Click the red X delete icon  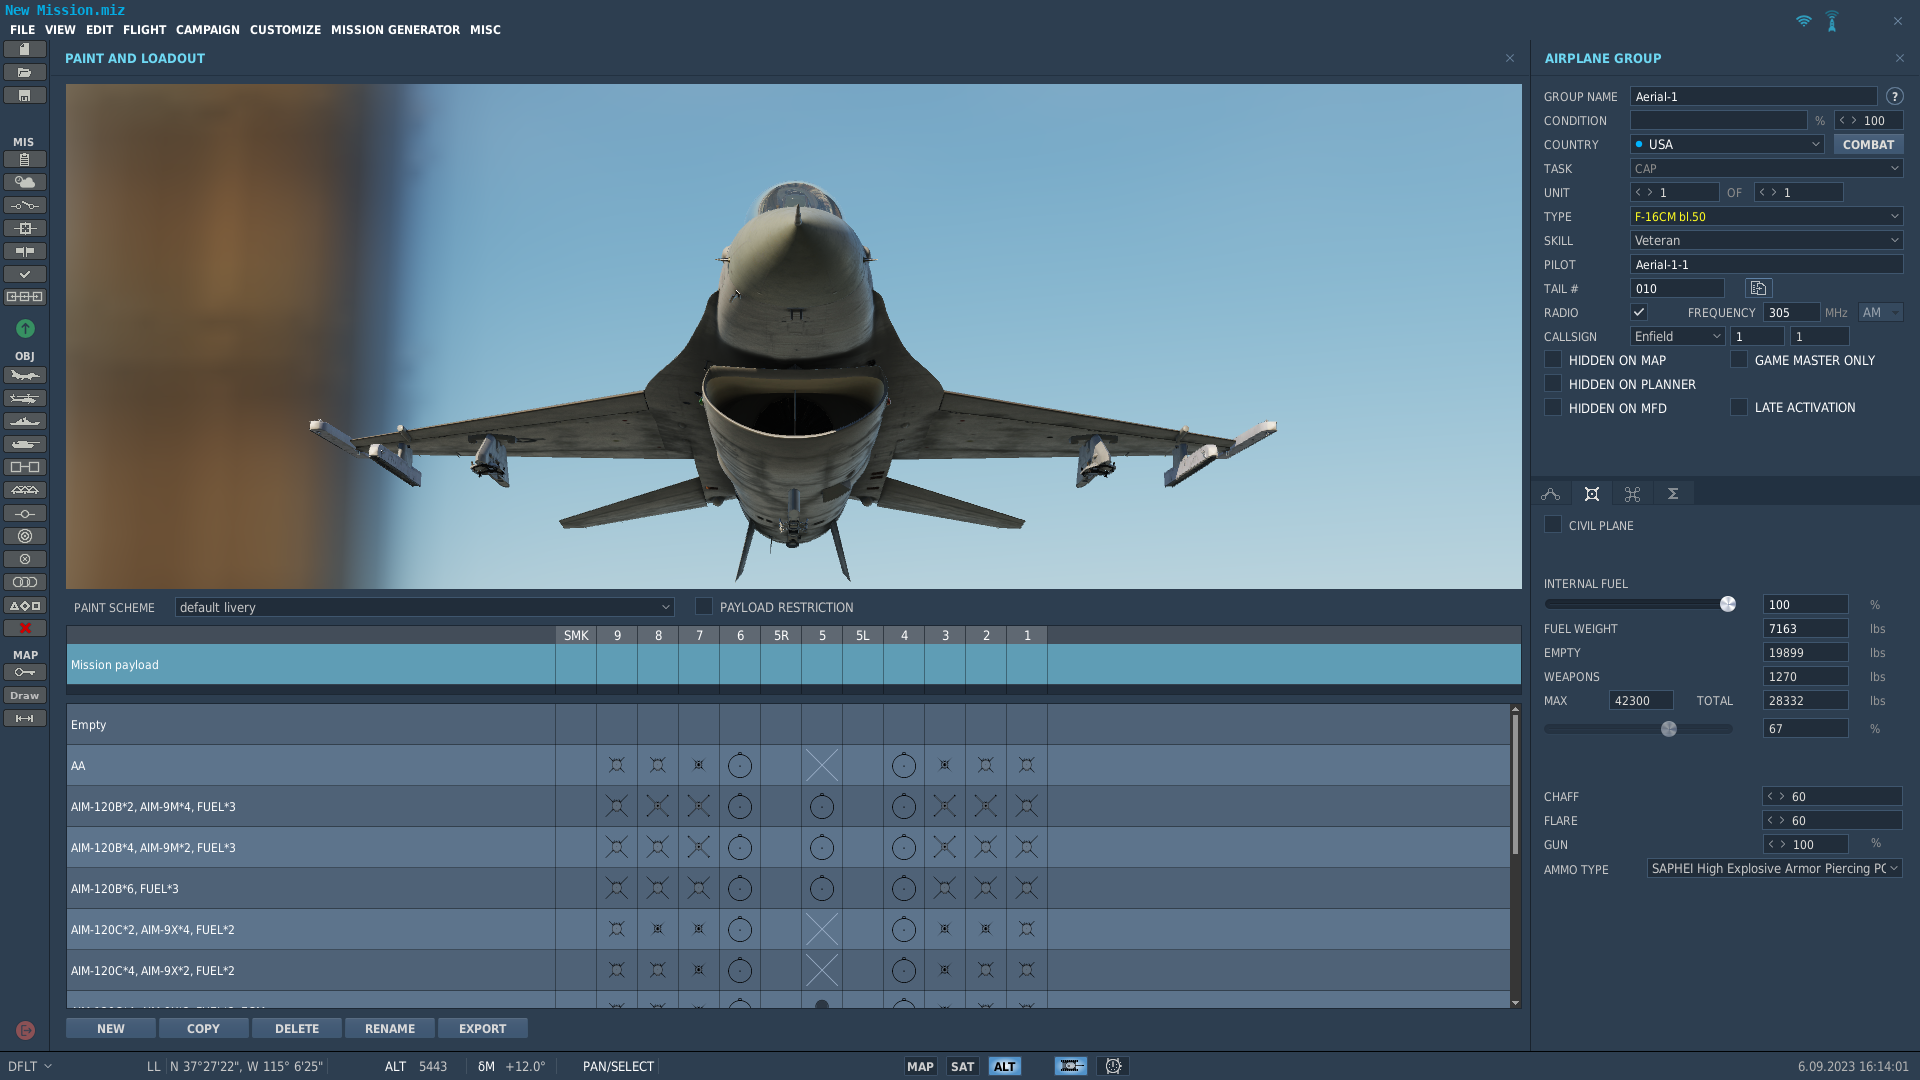click(25, 628)
